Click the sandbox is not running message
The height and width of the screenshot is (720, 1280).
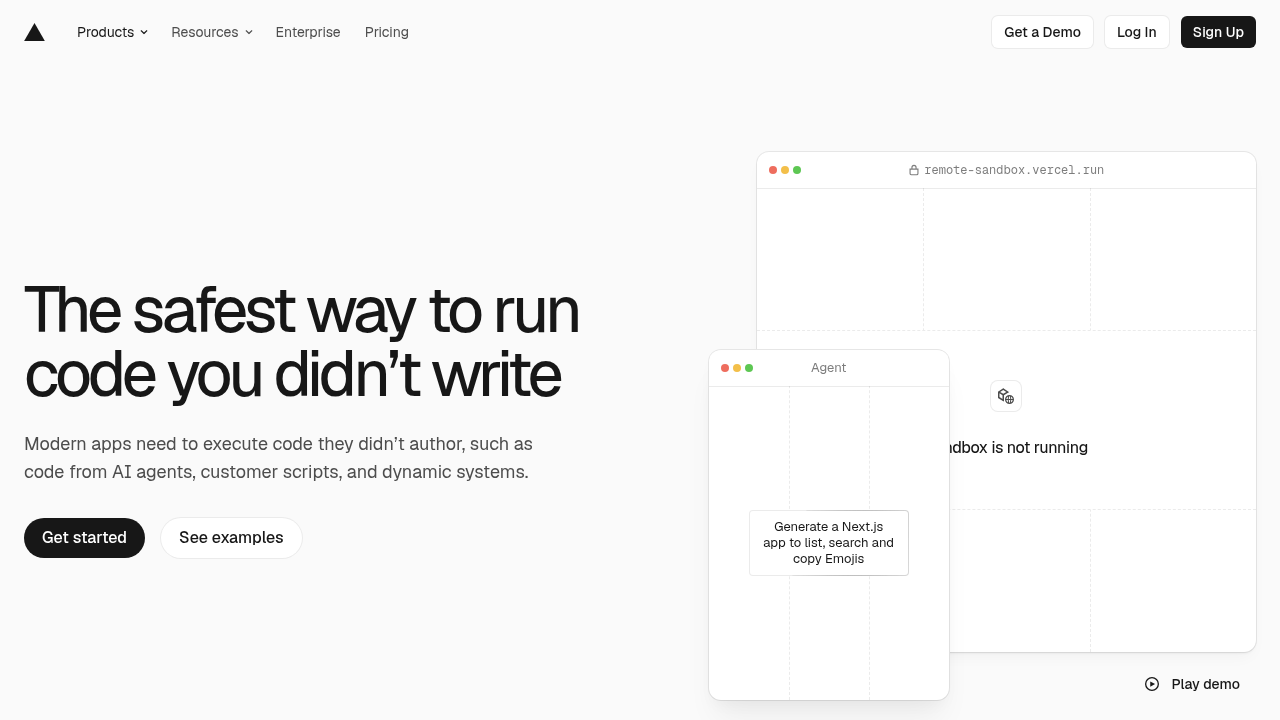(1018, 447)
